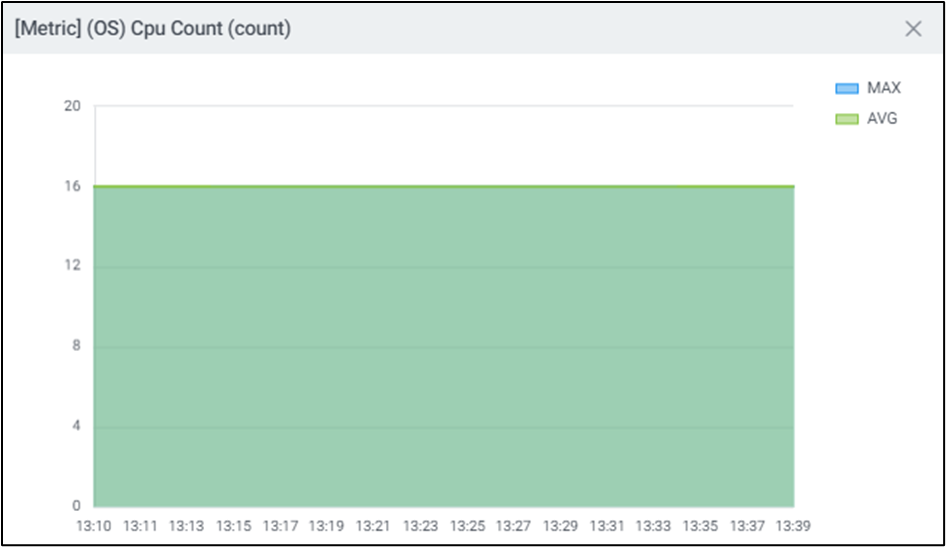Click the 13:19 tick on the x-axis
Viewport: 946px width, 547px height.
[x=326, y=525]
